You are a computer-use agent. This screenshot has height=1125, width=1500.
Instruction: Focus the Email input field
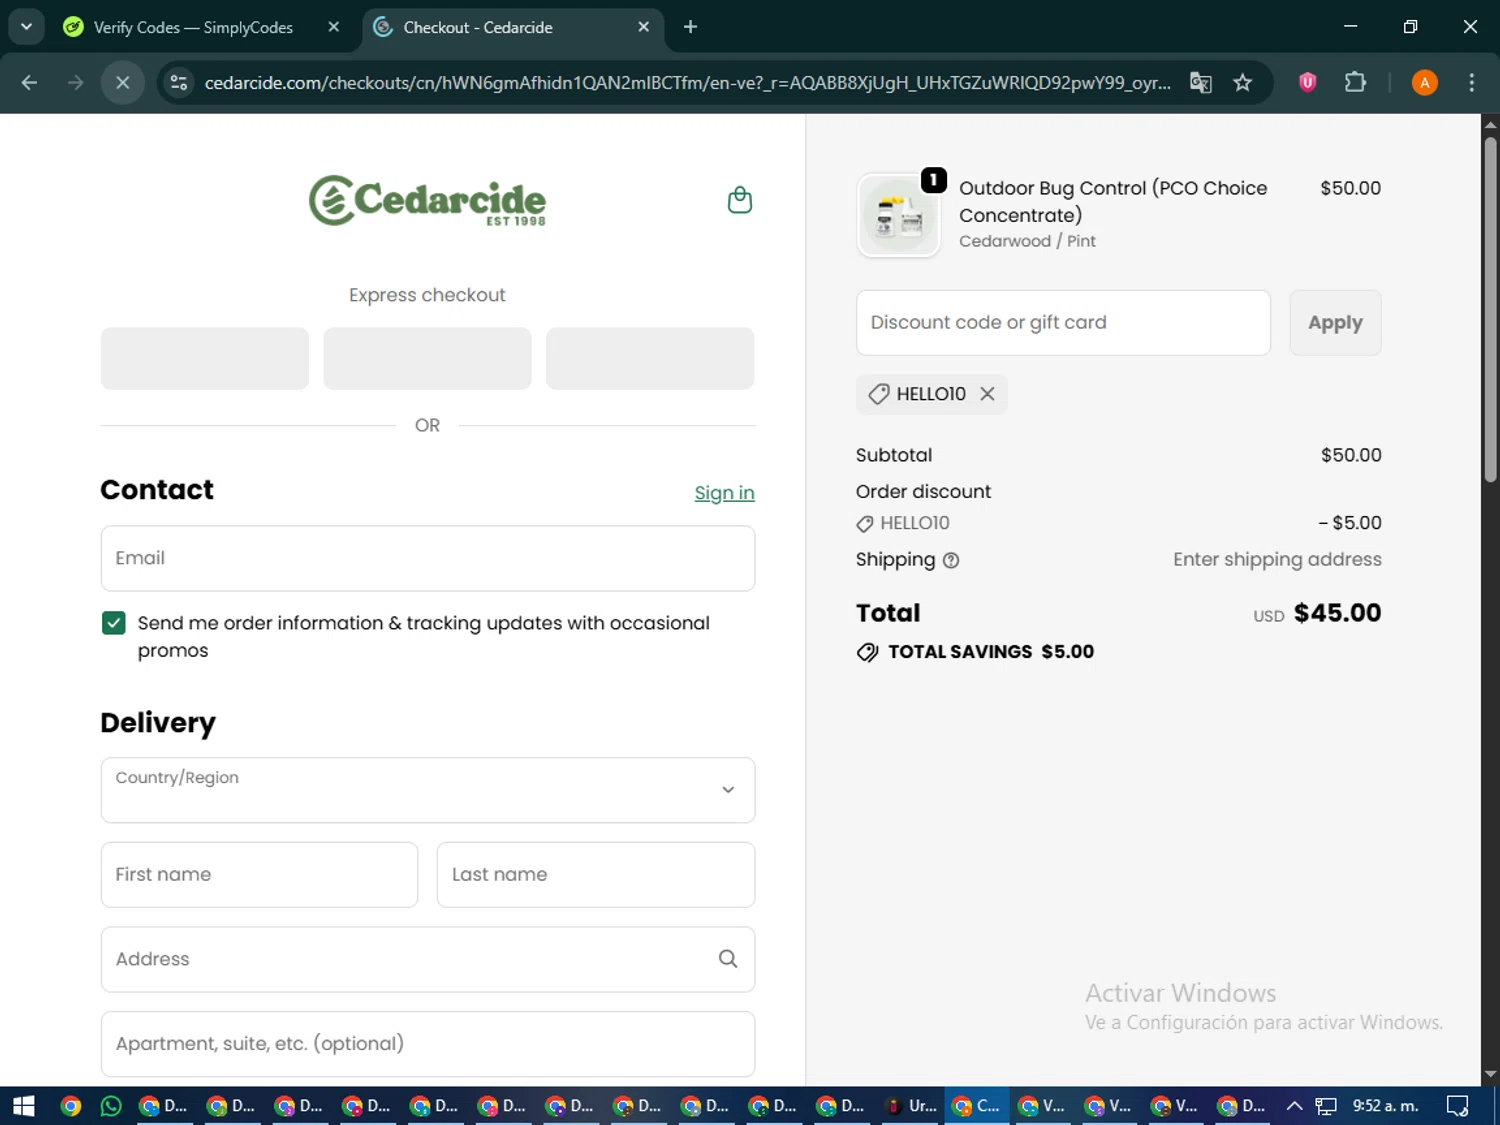[x=428, y=558]
